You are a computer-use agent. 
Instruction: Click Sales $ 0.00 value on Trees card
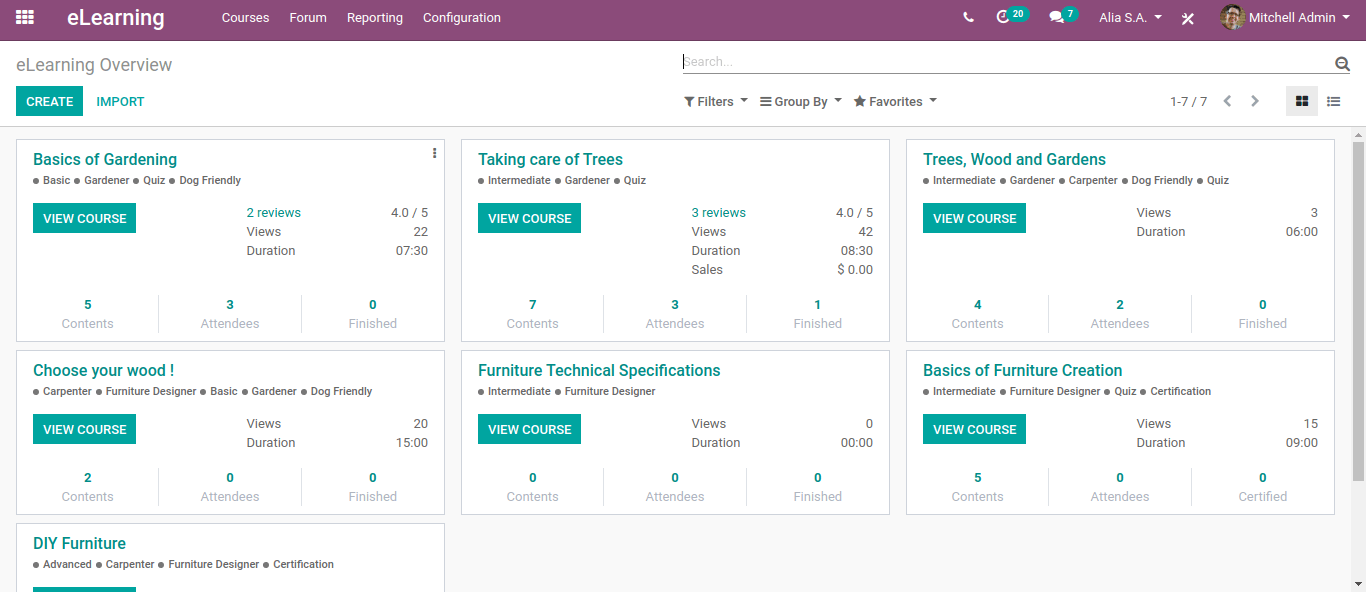coord(855,270)
